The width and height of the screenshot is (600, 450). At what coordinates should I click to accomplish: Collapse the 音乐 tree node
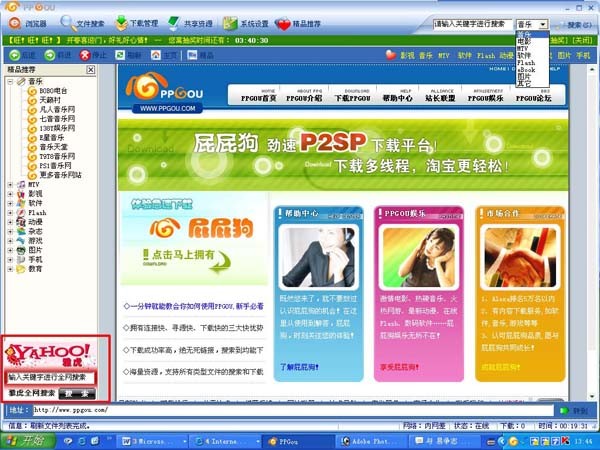click(x=10, y=82)
